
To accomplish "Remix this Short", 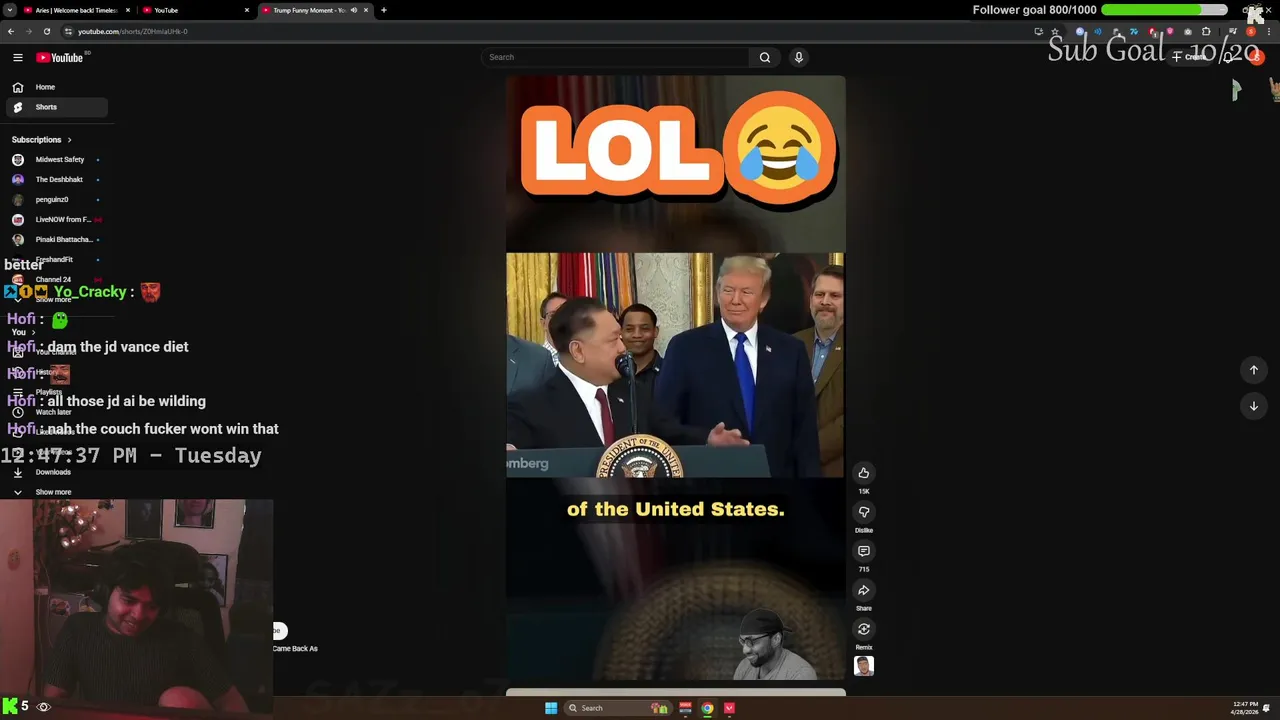I will pos(864,629).
